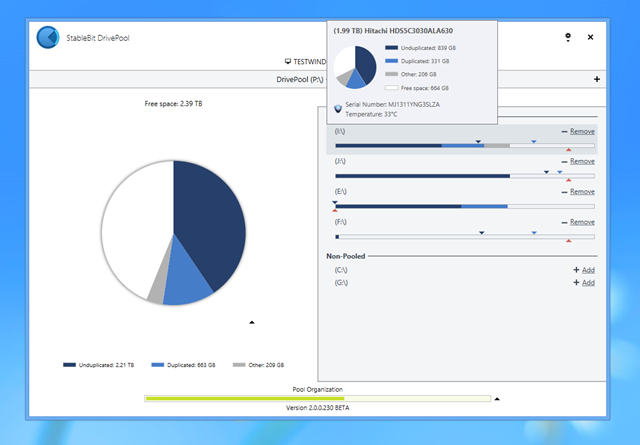
Task: Click the dark blue marker above the (I:\) bar
Action: tap(478, 142)
